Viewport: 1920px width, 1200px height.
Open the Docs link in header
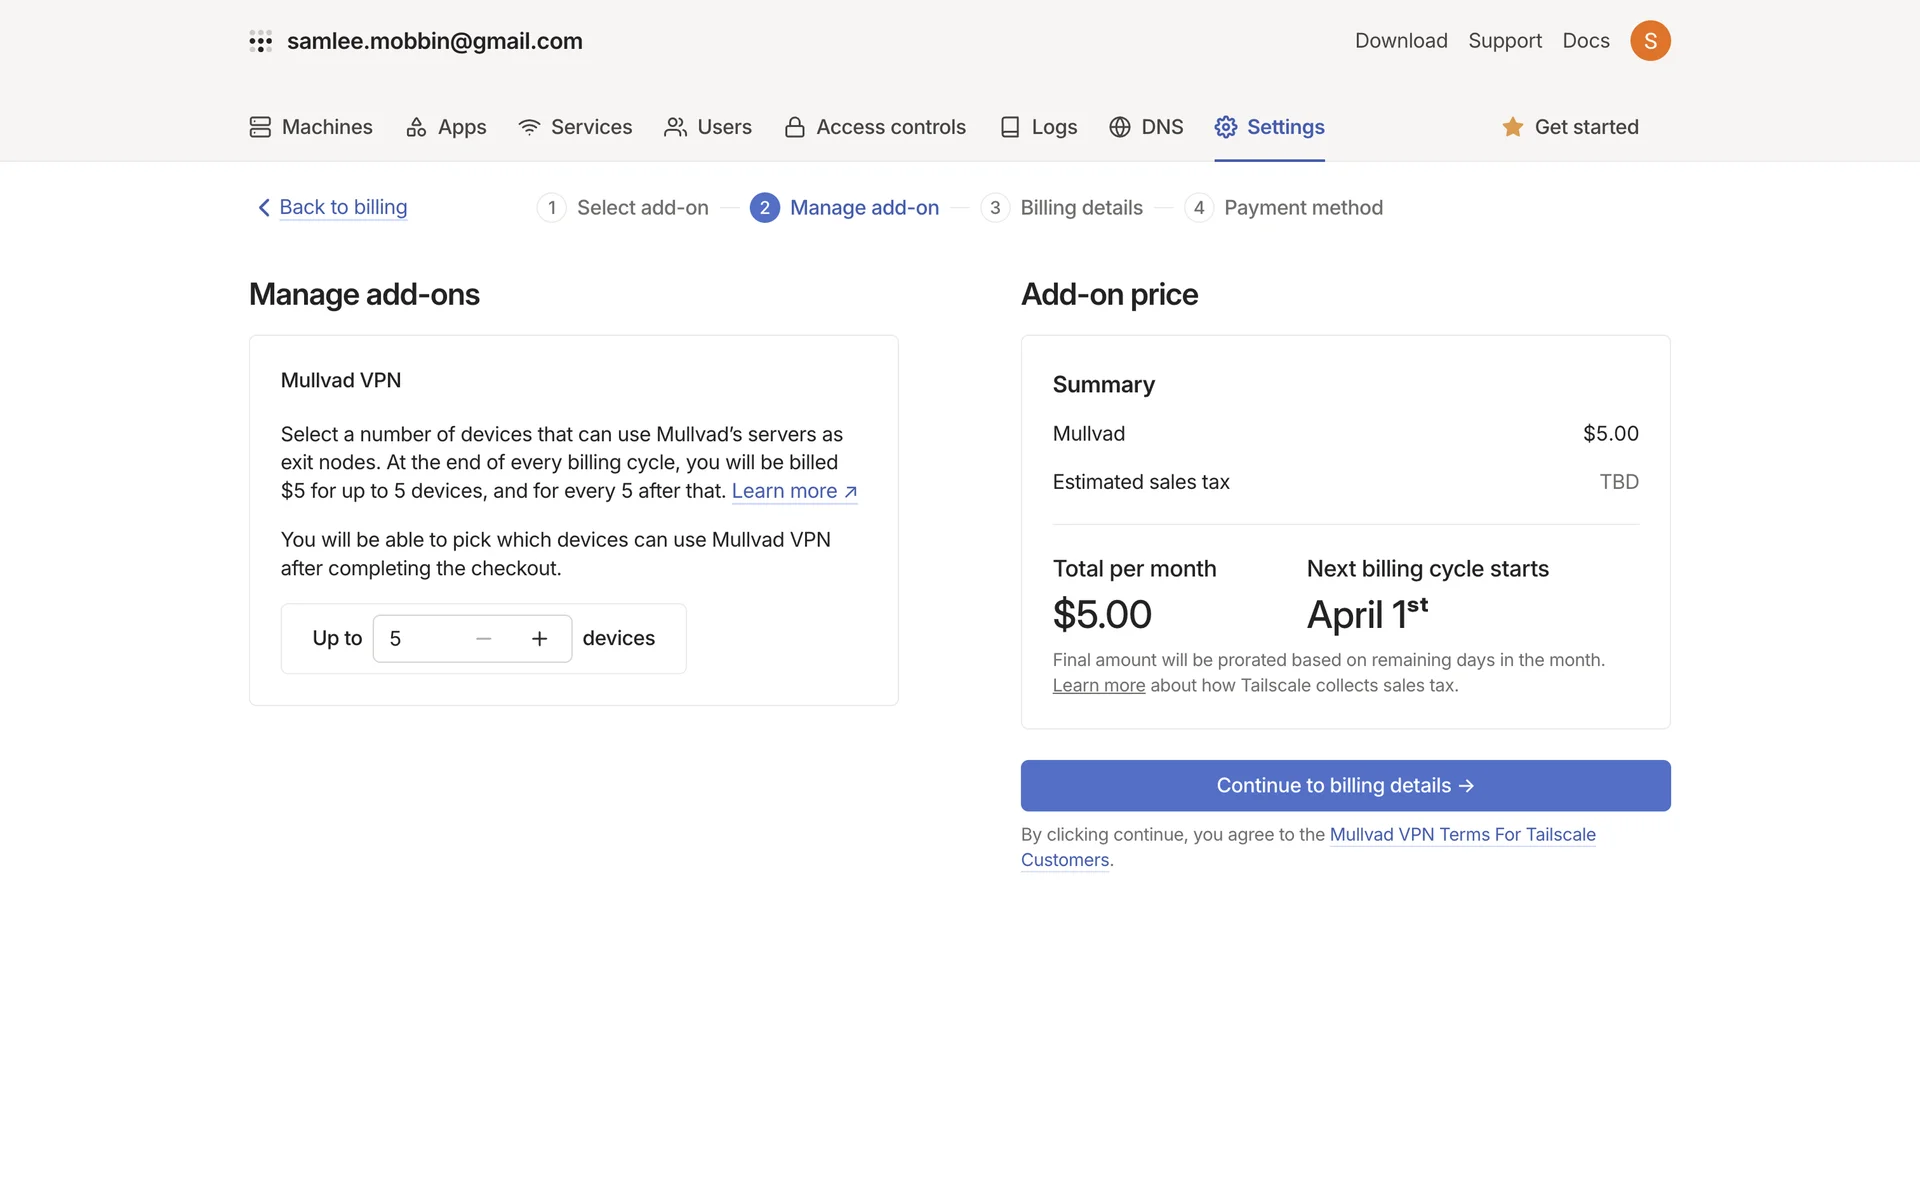click(x=1586, y=41)
